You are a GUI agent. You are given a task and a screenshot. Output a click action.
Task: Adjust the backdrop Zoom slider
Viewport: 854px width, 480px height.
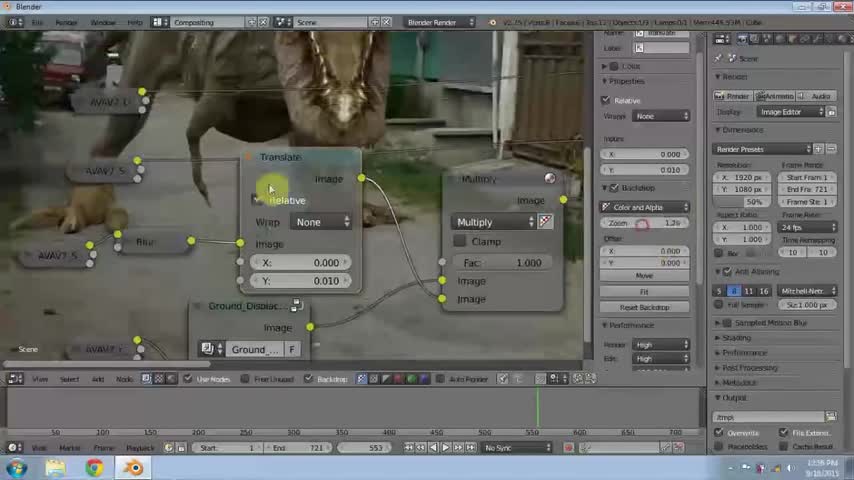[x=644, y=223]
